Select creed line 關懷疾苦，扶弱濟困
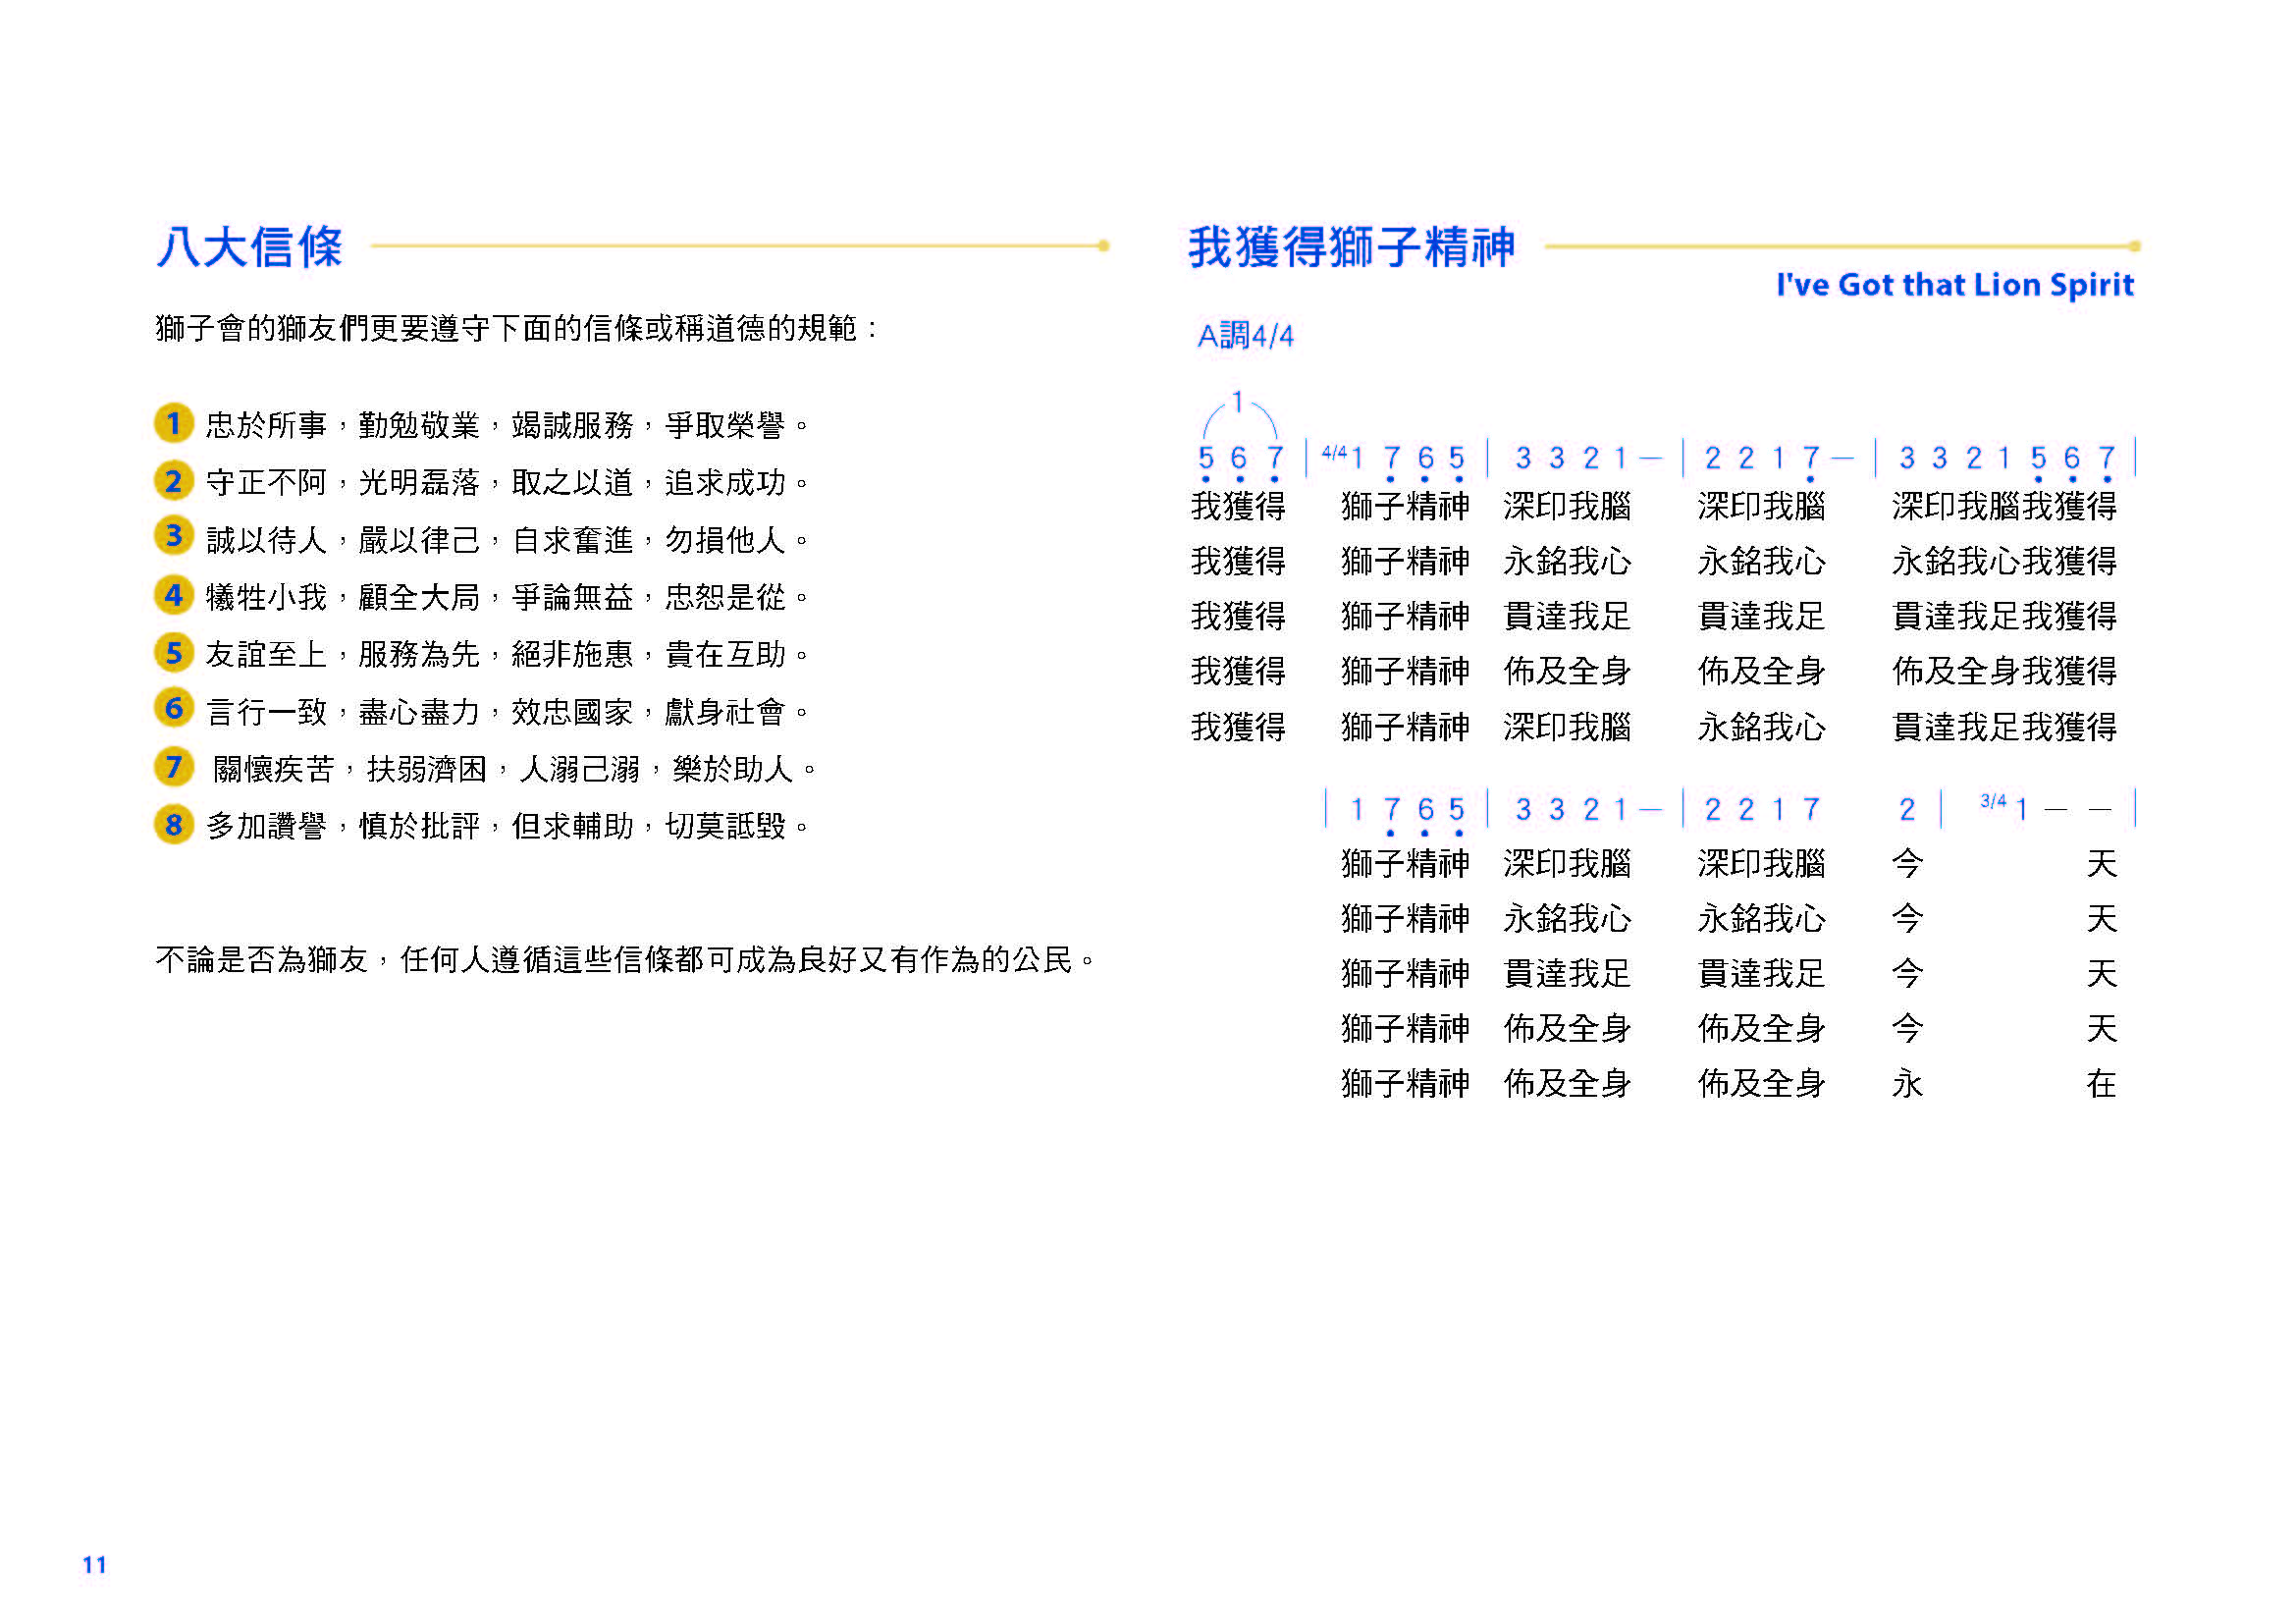2296x1624 pixels. click(x=514, y=769)
